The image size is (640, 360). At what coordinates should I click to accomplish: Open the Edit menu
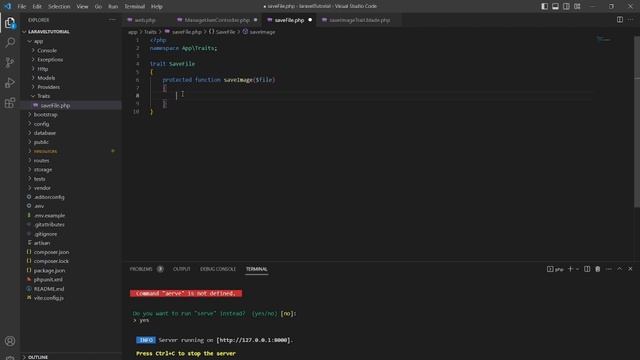point(37,7)
